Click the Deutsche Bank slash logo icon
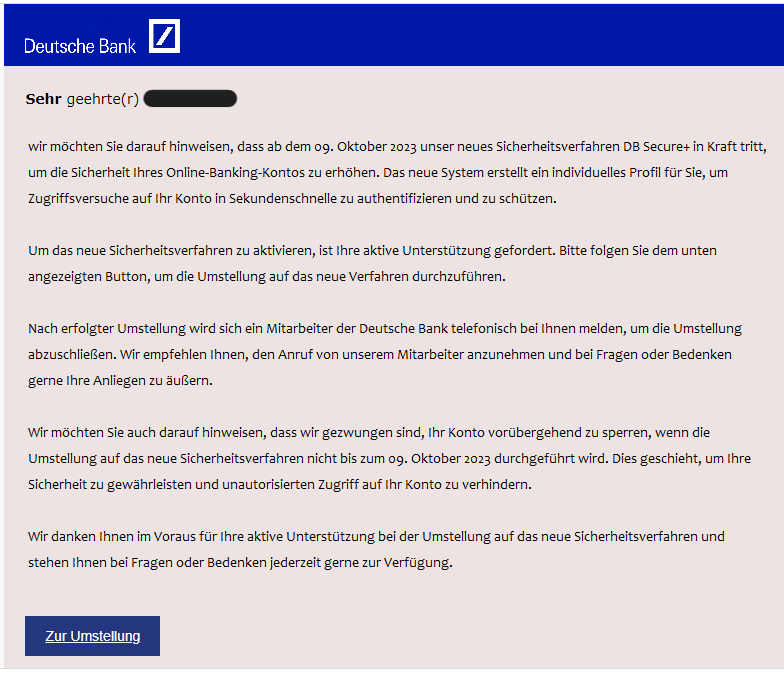Viewport: 784px width, 673px height. point(164,36)
